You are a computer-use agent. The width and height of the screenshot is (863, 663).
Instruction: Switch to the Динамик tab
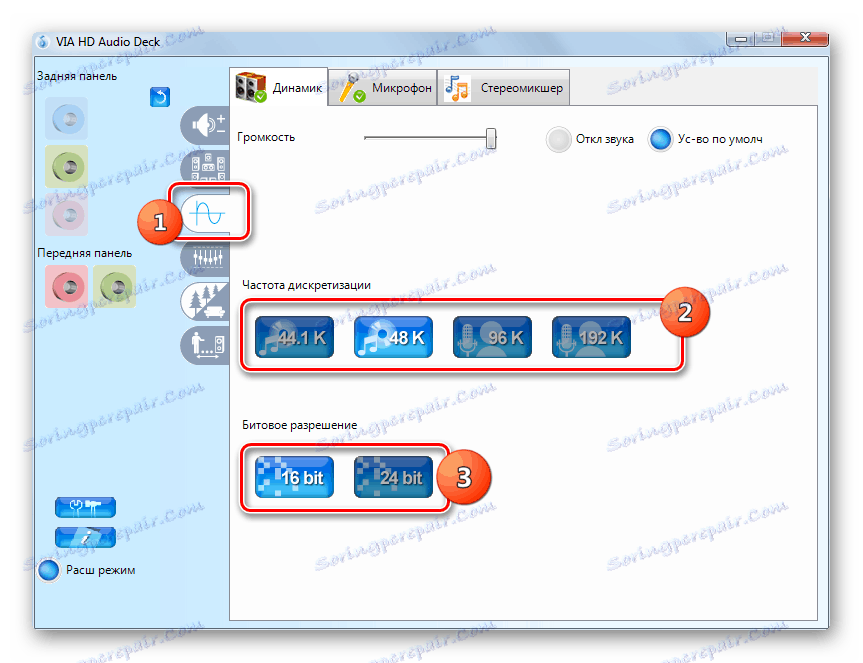click(x=279, y=87)
